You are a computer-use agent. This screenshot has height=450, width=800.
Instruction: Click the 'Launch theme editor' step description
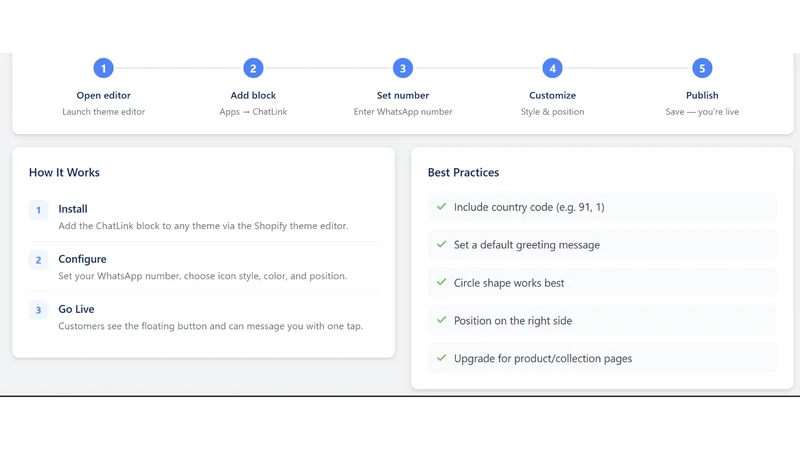pyautogui.click(x=104, y=112)
